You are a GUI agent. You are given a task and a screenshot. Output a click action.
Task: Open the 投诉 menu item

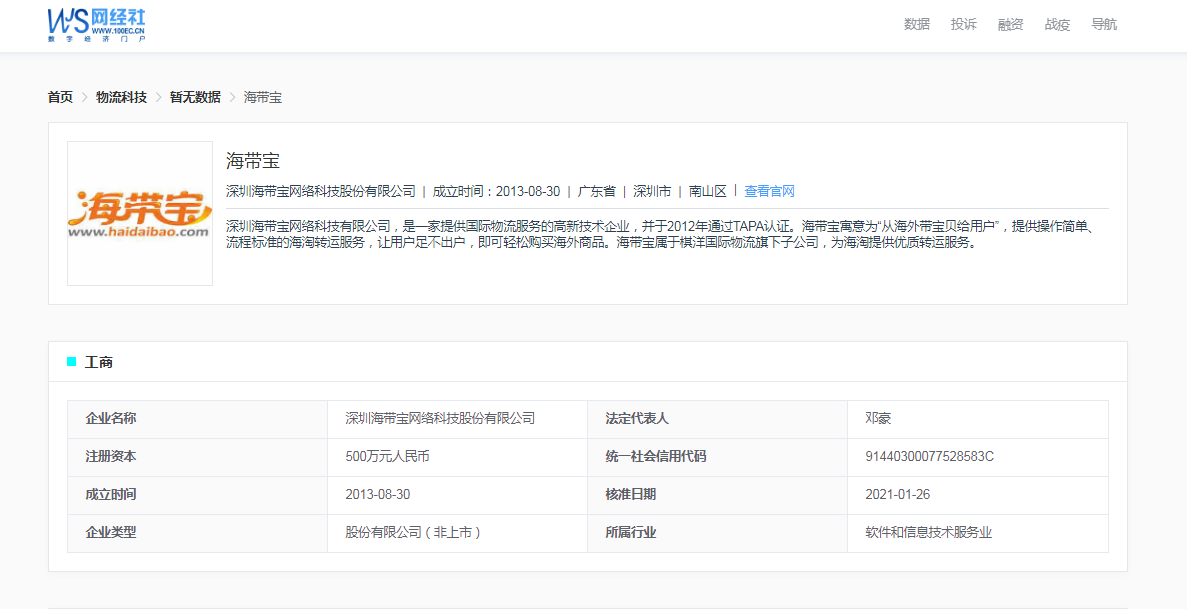pos(964,24)
